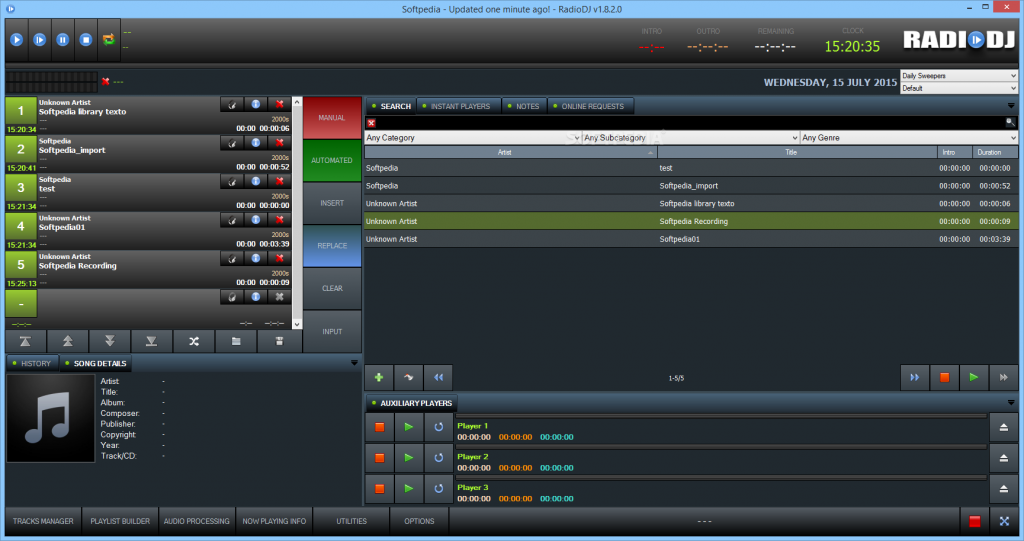
Task: Load a playlist with the folder icon
Action: [x=236, y=341]
